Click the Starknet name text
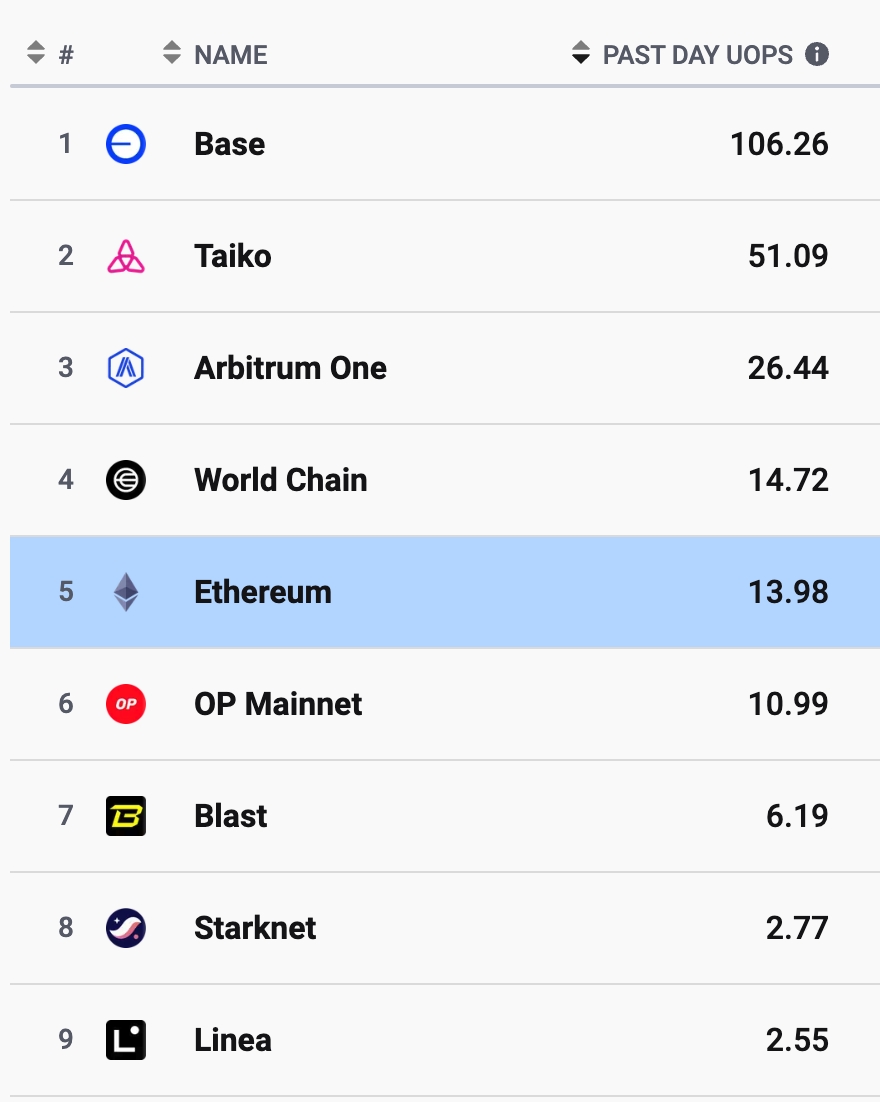 click(255, 928)
